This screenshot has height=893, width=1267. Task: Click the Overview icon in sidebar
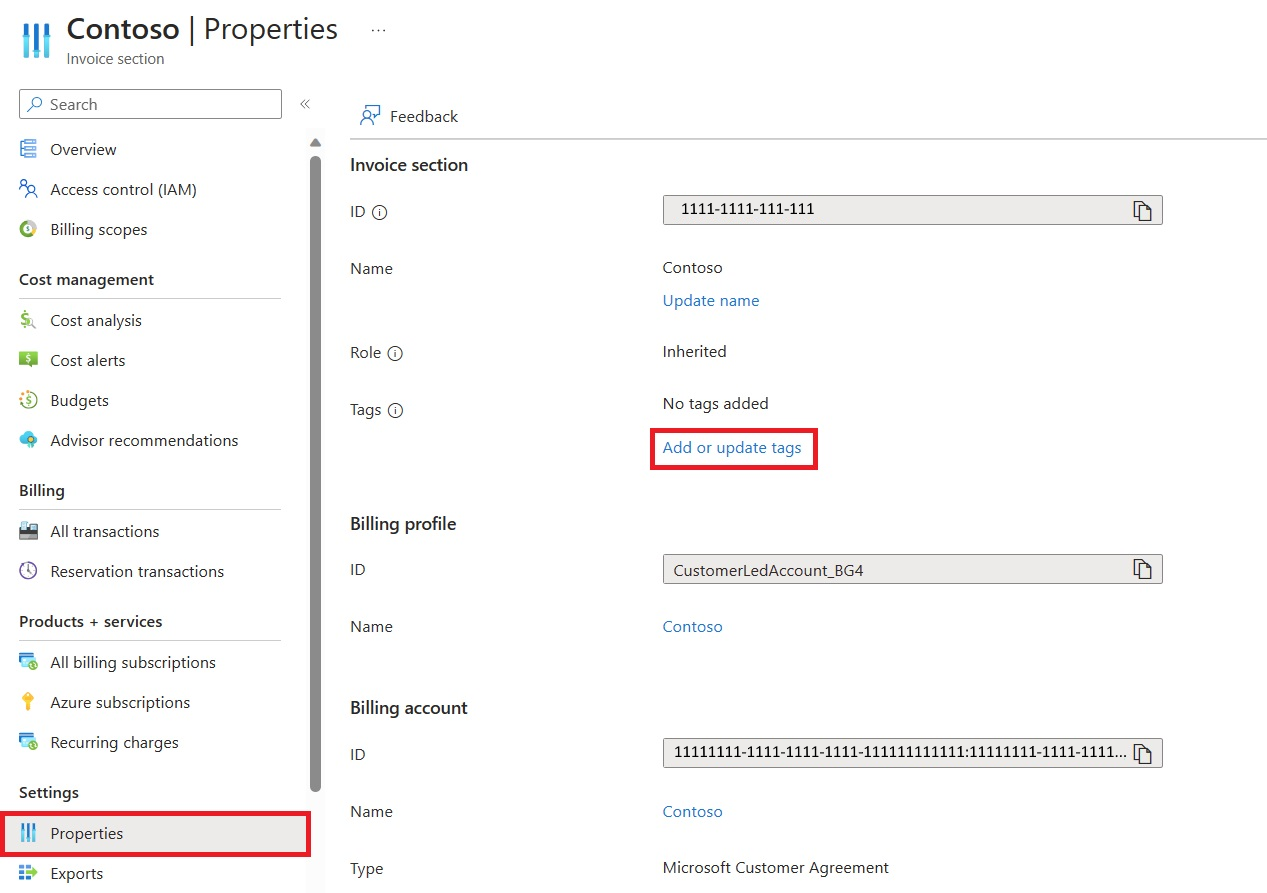pyautogui.click(x=29, y=149)
